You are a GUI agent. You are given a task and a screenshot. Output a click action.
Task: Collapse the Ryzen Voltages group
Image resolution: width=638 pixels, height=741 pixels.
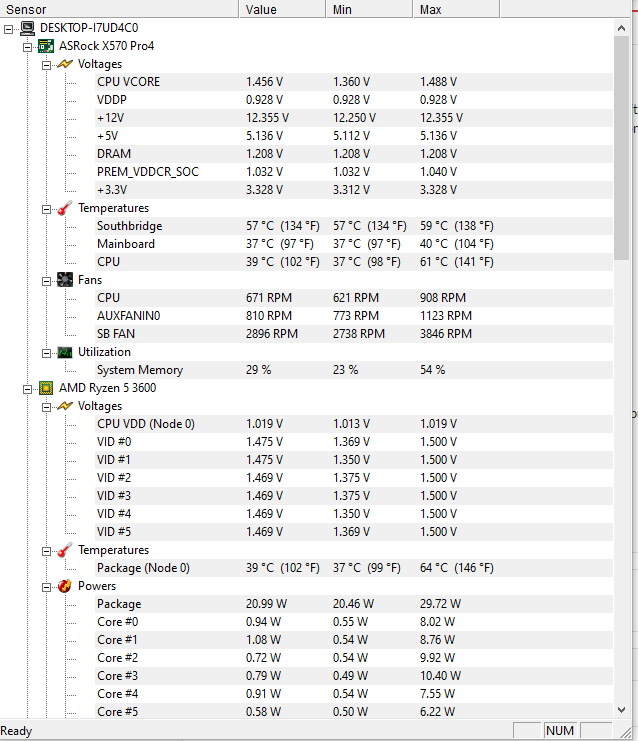[x=46, y=407]
